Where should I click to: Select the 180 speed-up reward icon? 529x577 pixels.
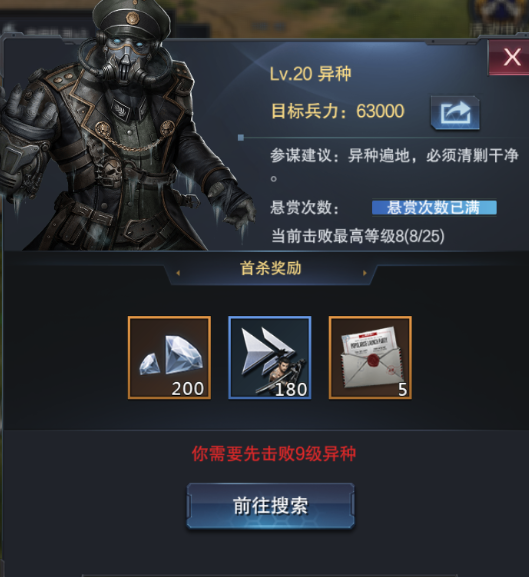click(x=270, y=357)
